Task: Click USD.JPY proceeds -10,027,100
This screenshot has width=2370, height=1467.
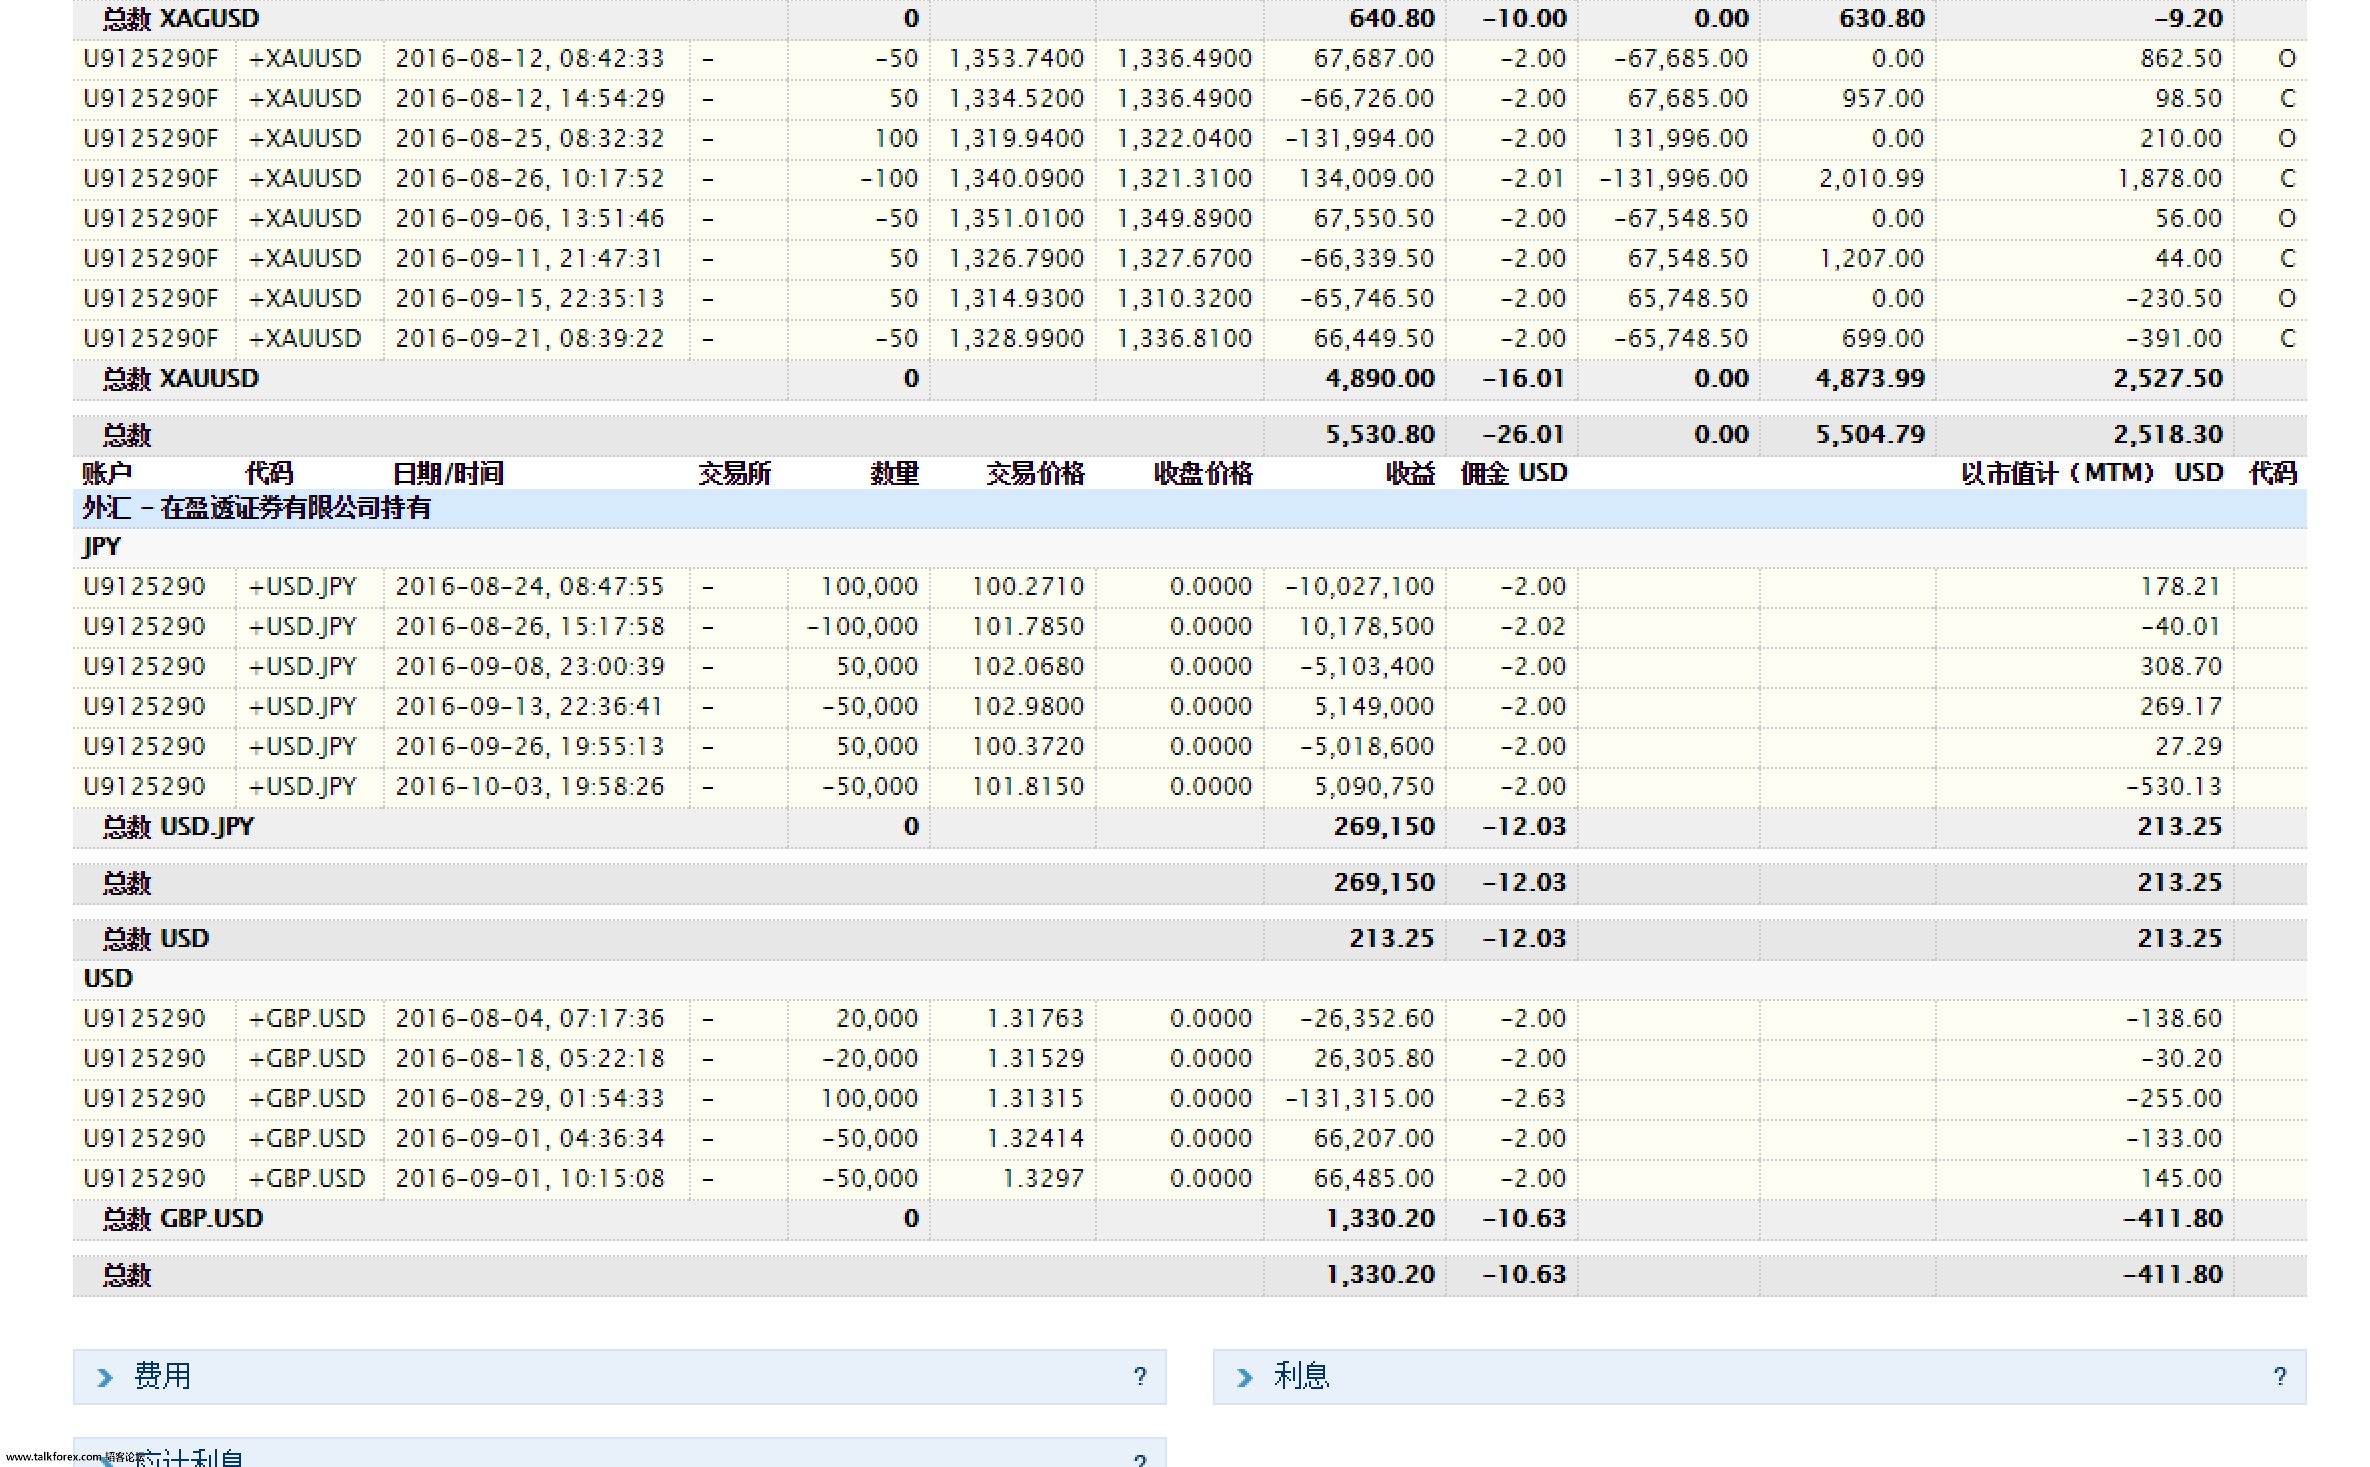Action: pos(1360,587)
